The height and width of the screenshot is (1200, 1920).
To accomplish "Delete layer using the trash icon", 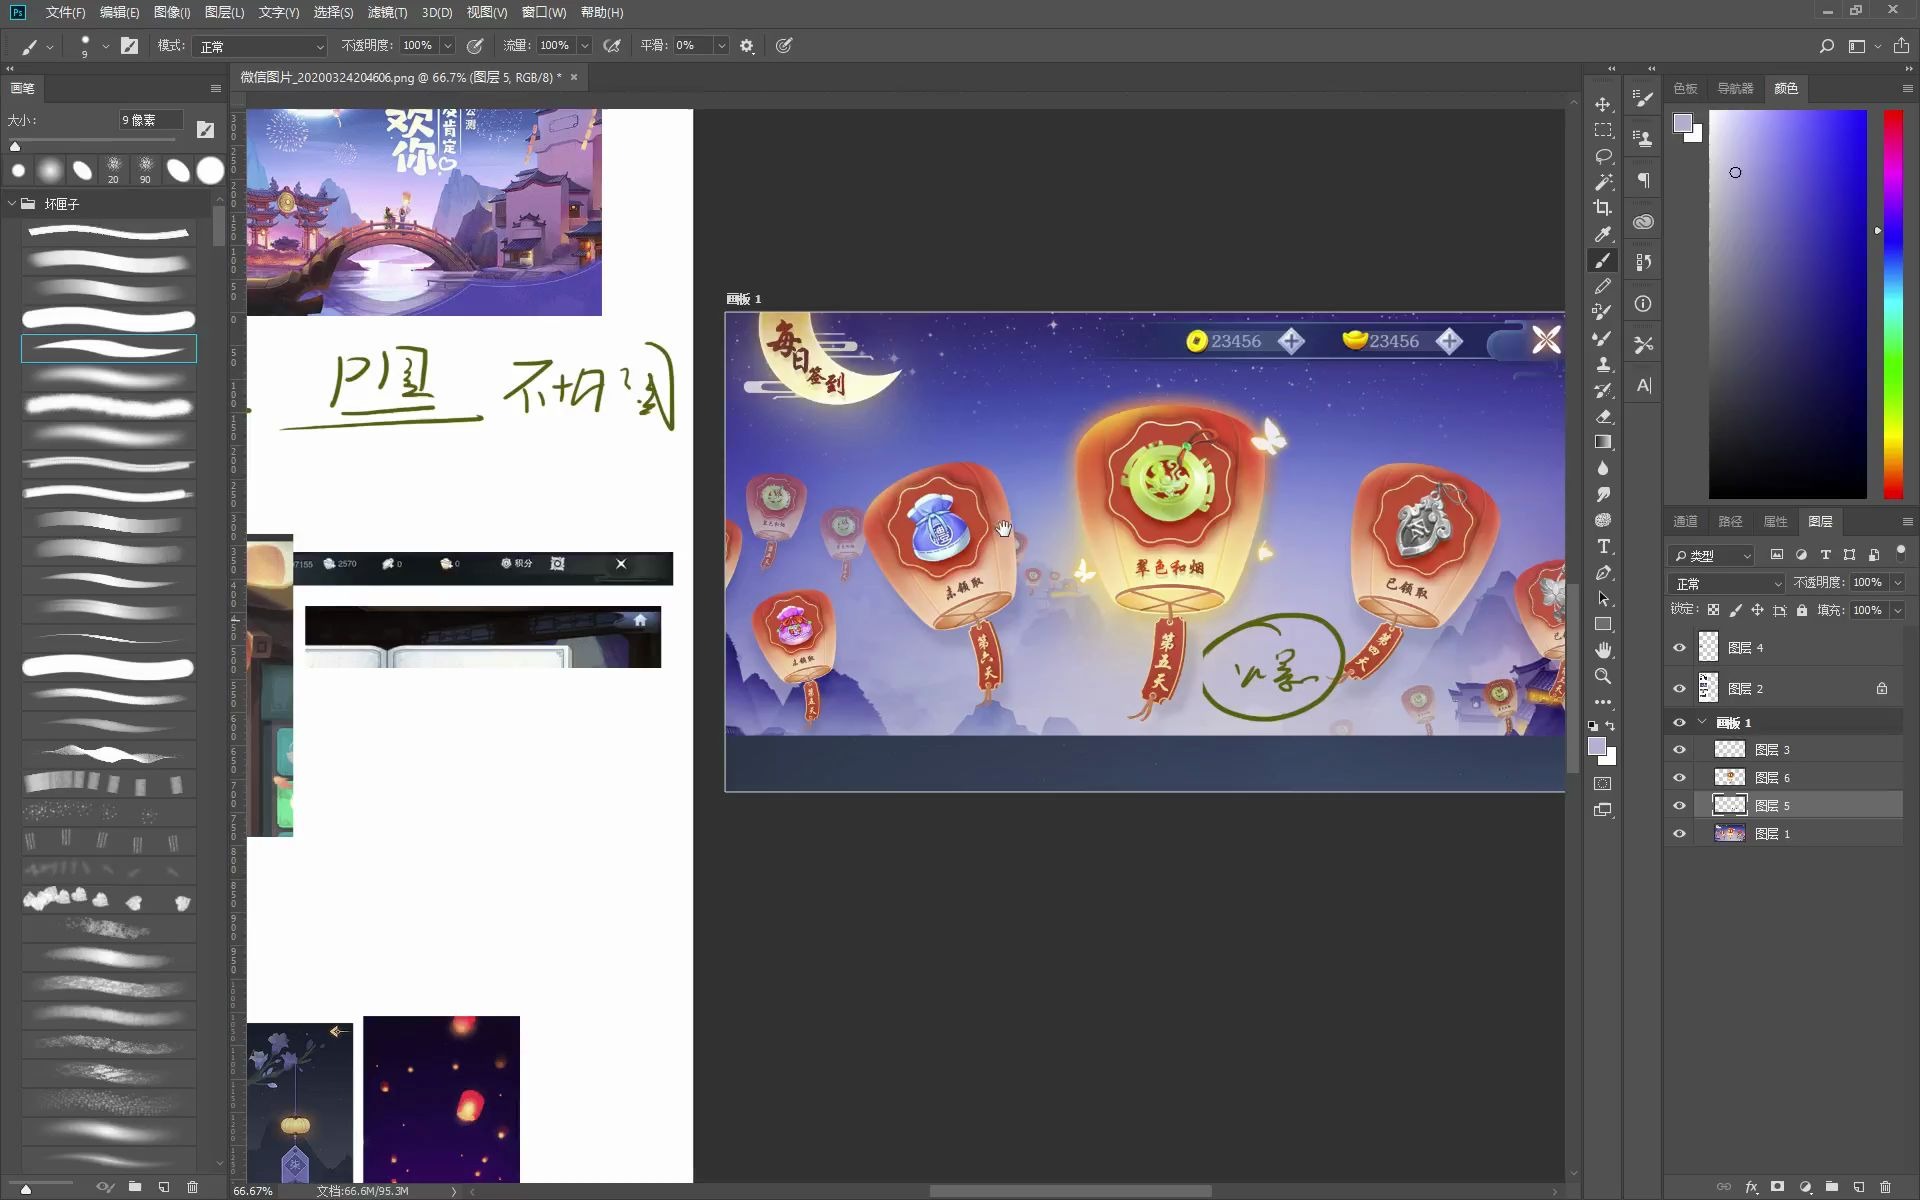I will [1885, 1187].
